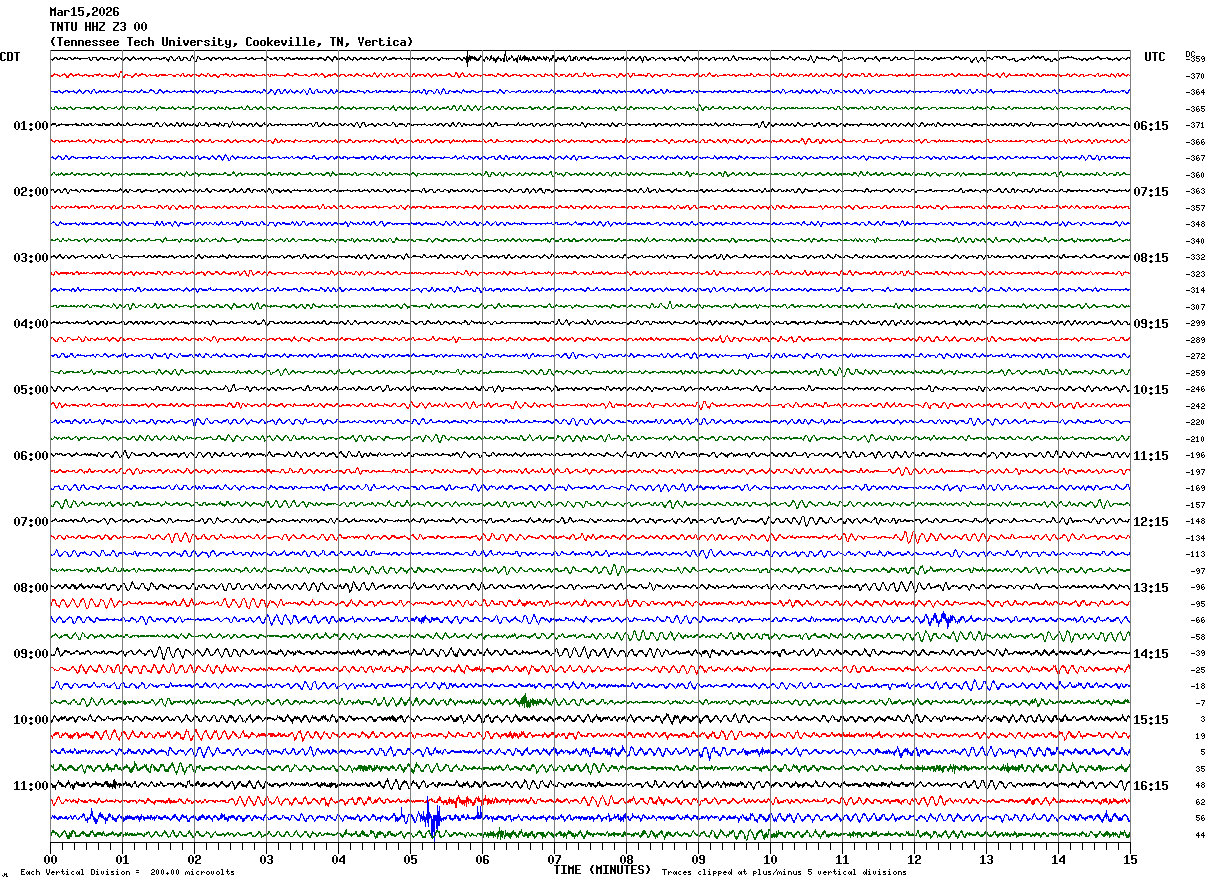Click the '01:00' CDT time label
Screen dimensions: 1210x886
tap(31, 126)
